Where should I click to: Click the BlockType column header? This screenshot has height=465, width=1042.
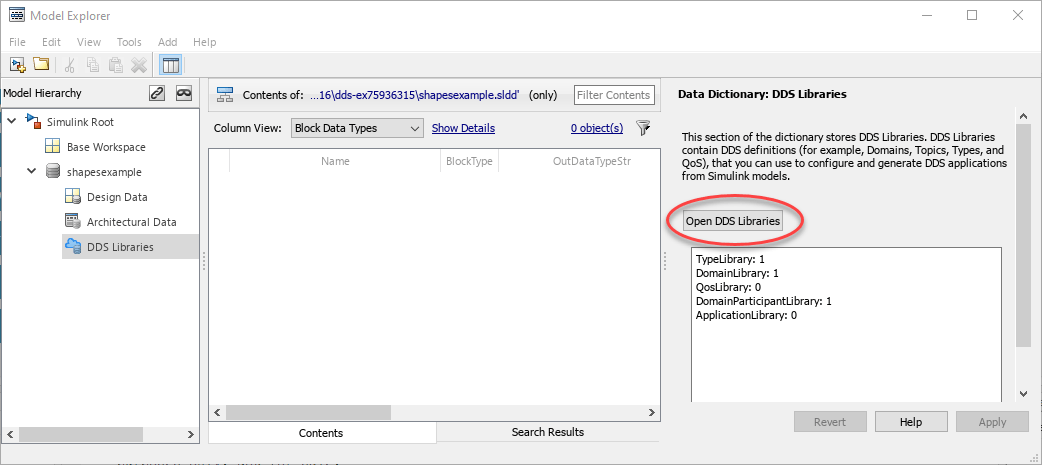469,161
